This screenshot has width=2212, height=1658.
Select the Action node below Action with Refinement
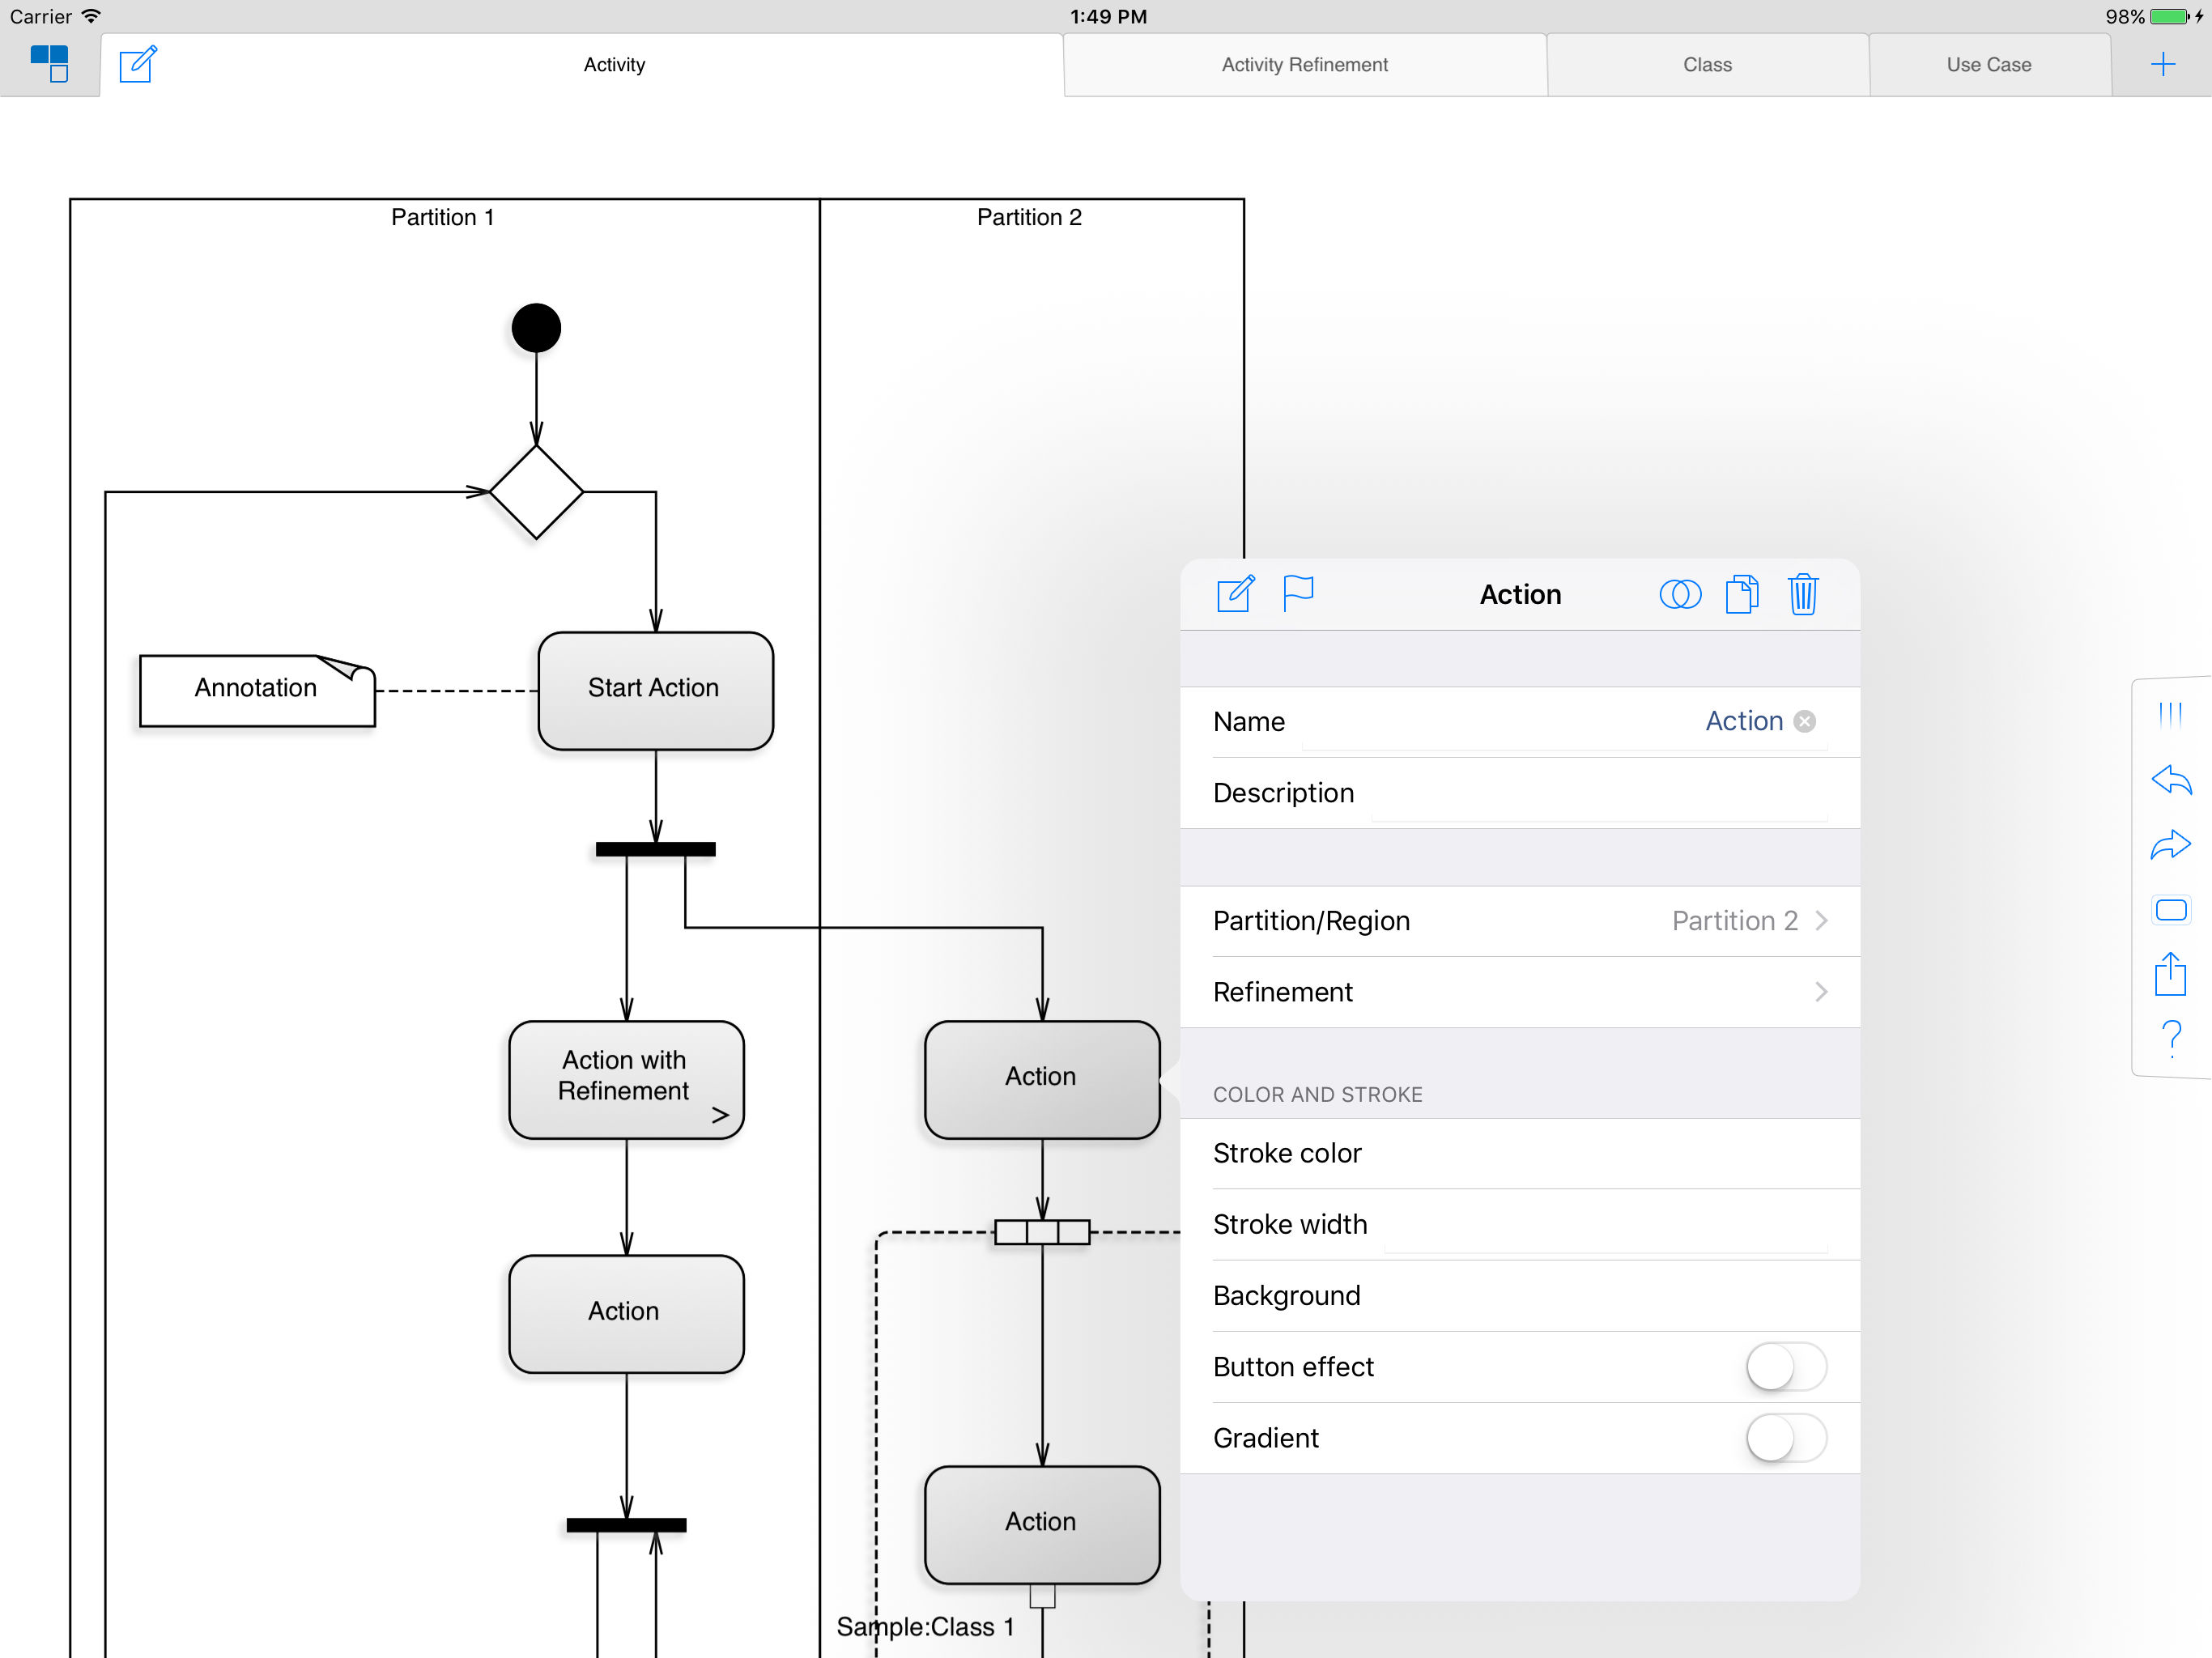(x=626, y=1314)
